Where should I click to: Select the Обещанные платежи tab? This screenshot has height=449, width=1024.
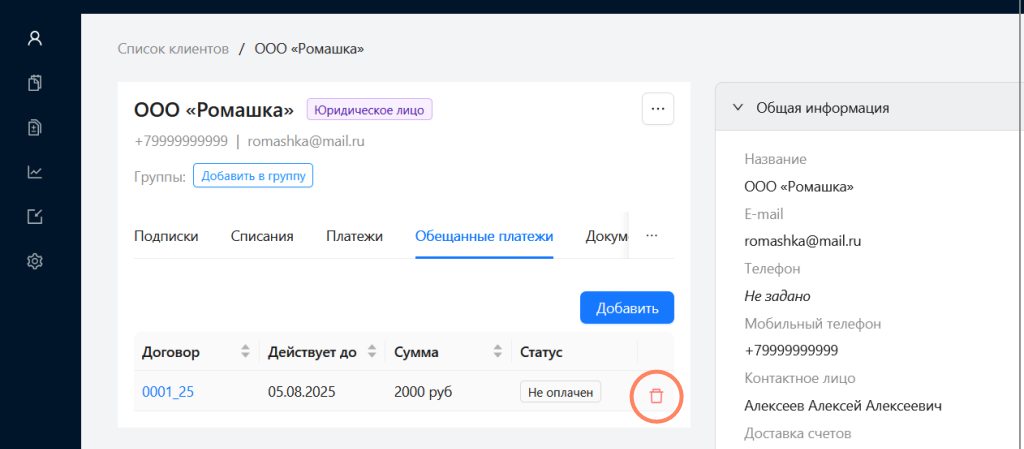484,236
